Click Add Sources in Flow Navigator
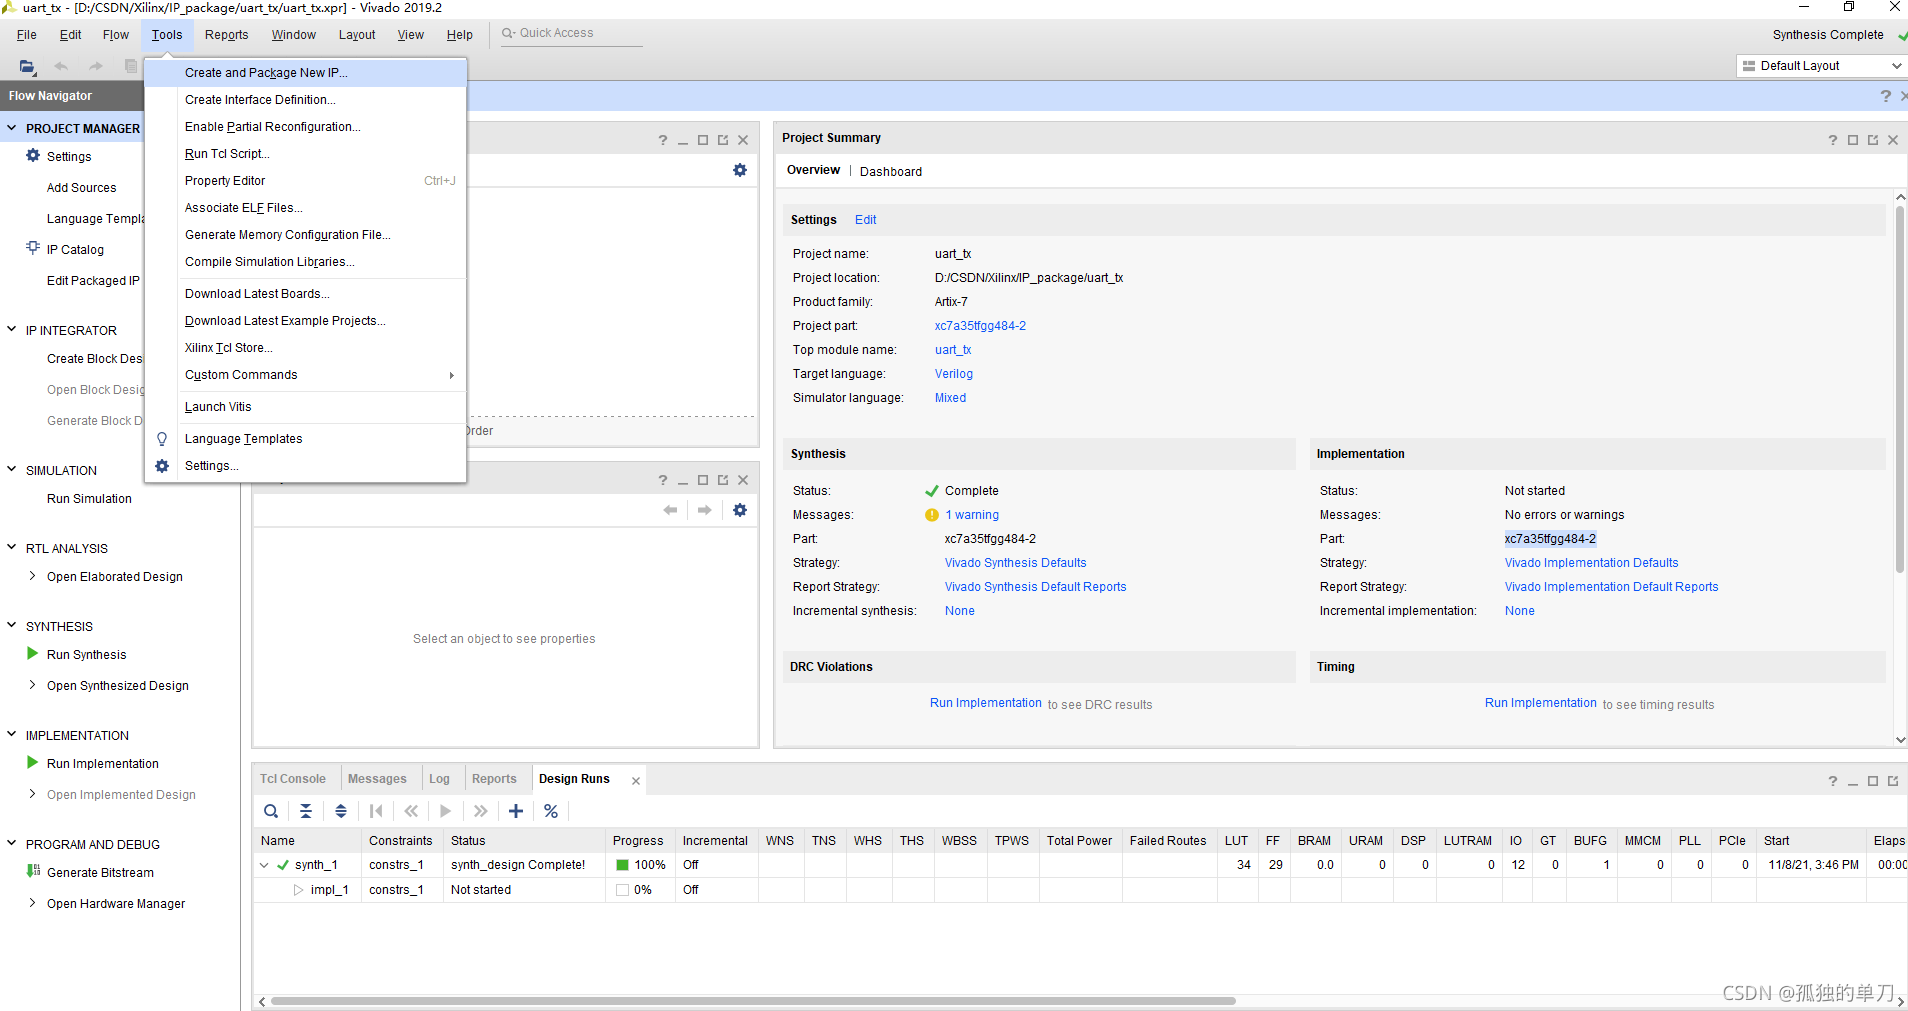The width and height of the screenshot is (1908, 1011). tap(82, 188)
